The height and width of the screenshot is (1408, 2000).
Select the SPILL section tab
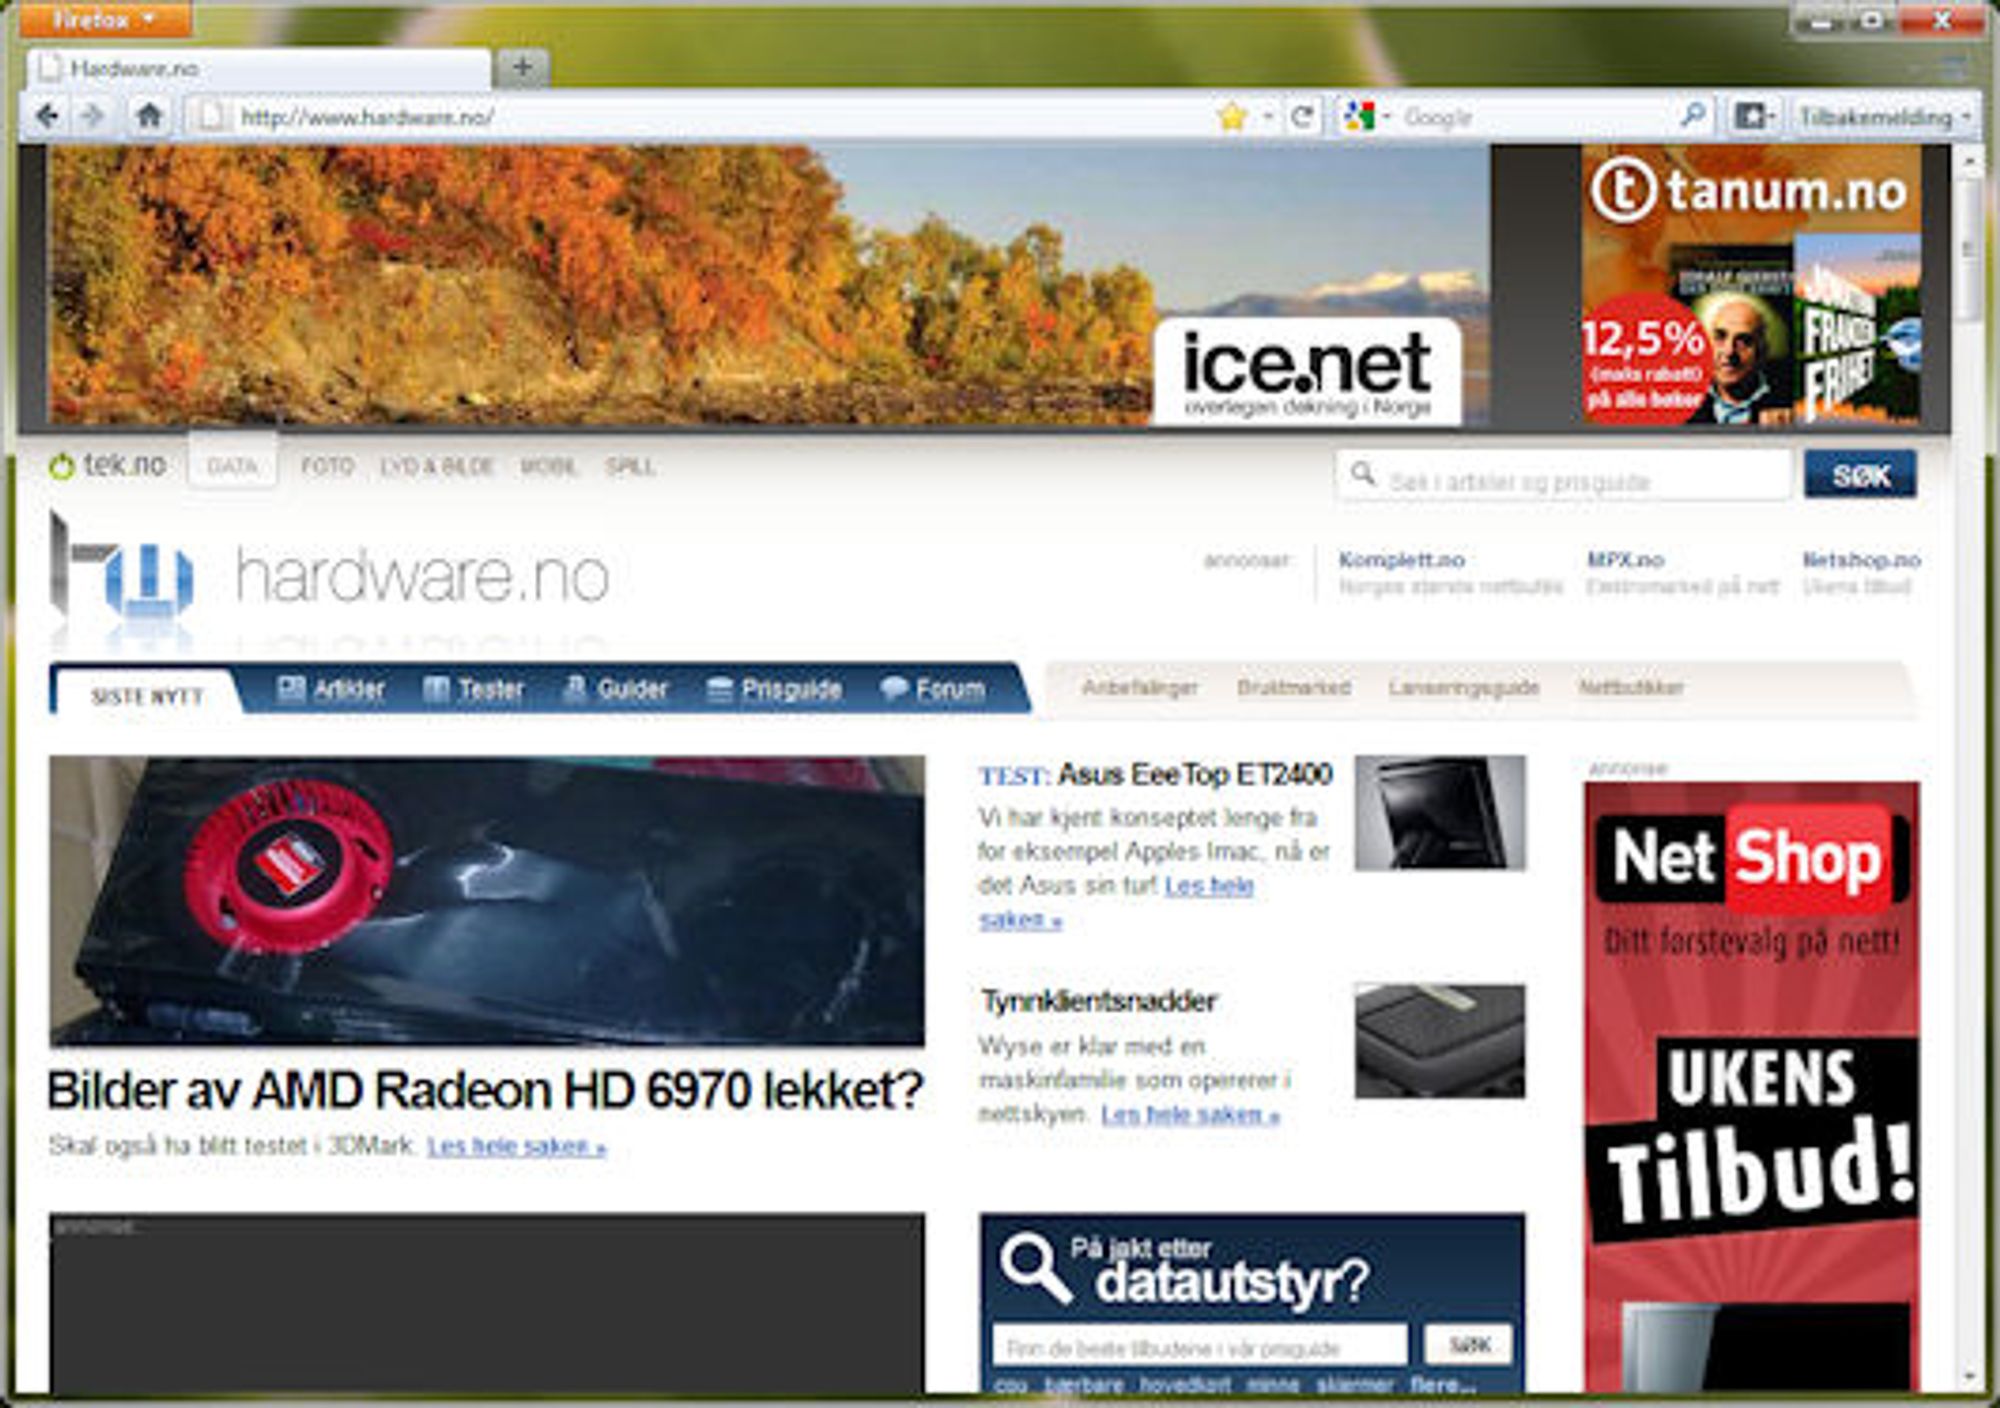coord(630,467)
